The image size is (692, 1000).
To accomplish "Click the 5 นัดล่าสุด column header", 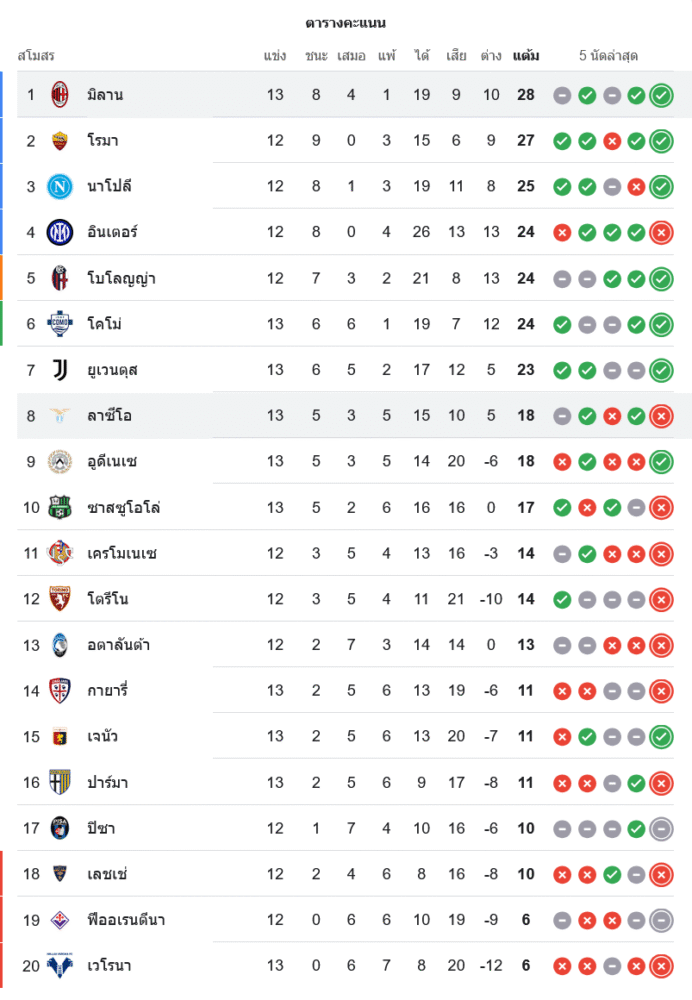I will point(609,56).
